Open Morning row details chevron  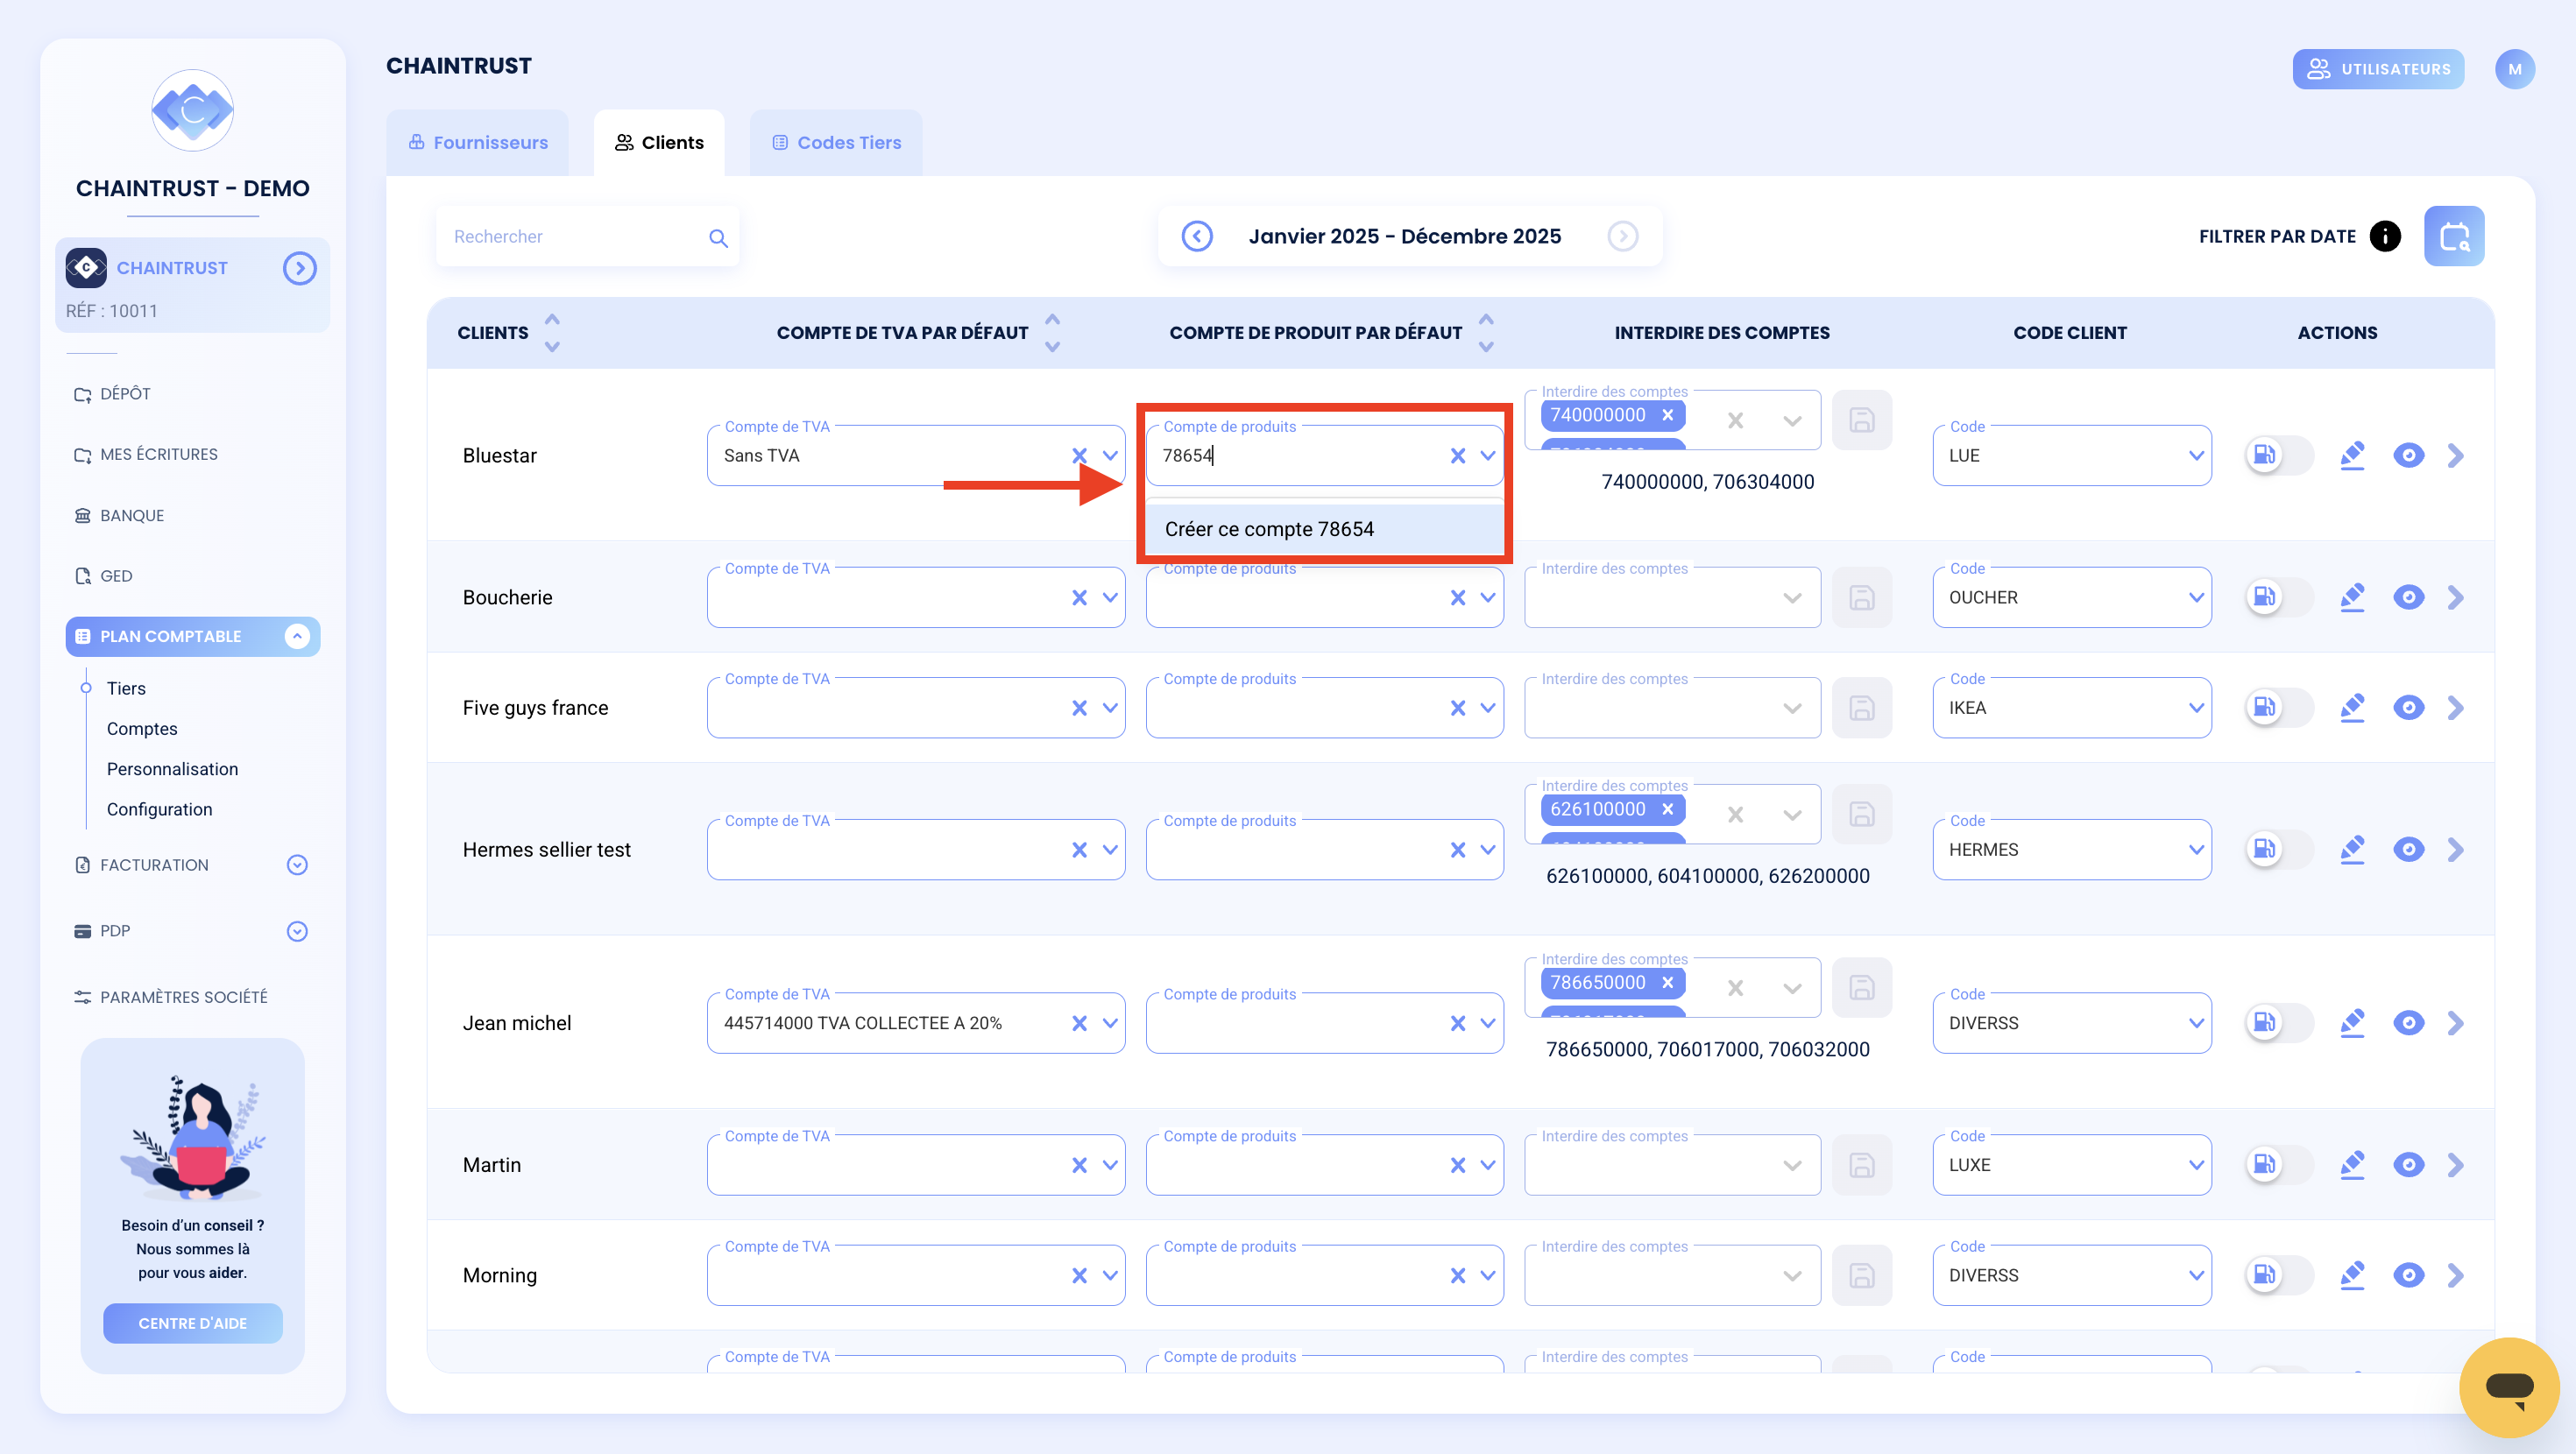pyautogui.click(x=2456, y=1274)
